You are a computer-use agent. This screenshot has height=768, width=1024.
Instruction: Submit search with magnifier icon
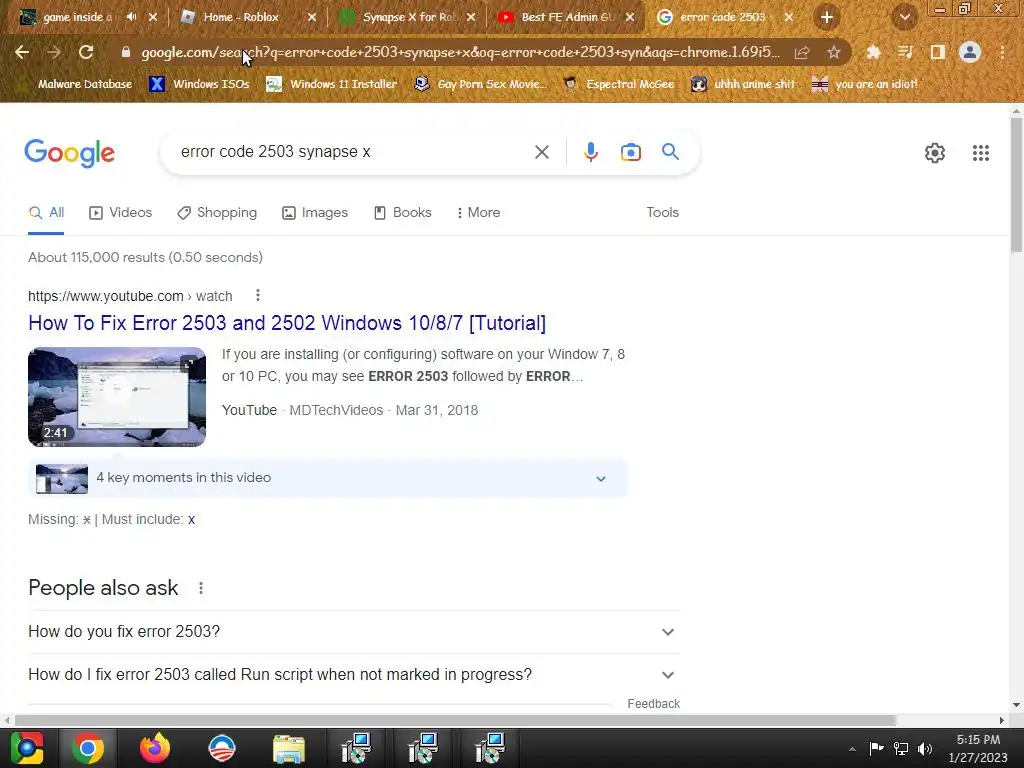point(671,152)
